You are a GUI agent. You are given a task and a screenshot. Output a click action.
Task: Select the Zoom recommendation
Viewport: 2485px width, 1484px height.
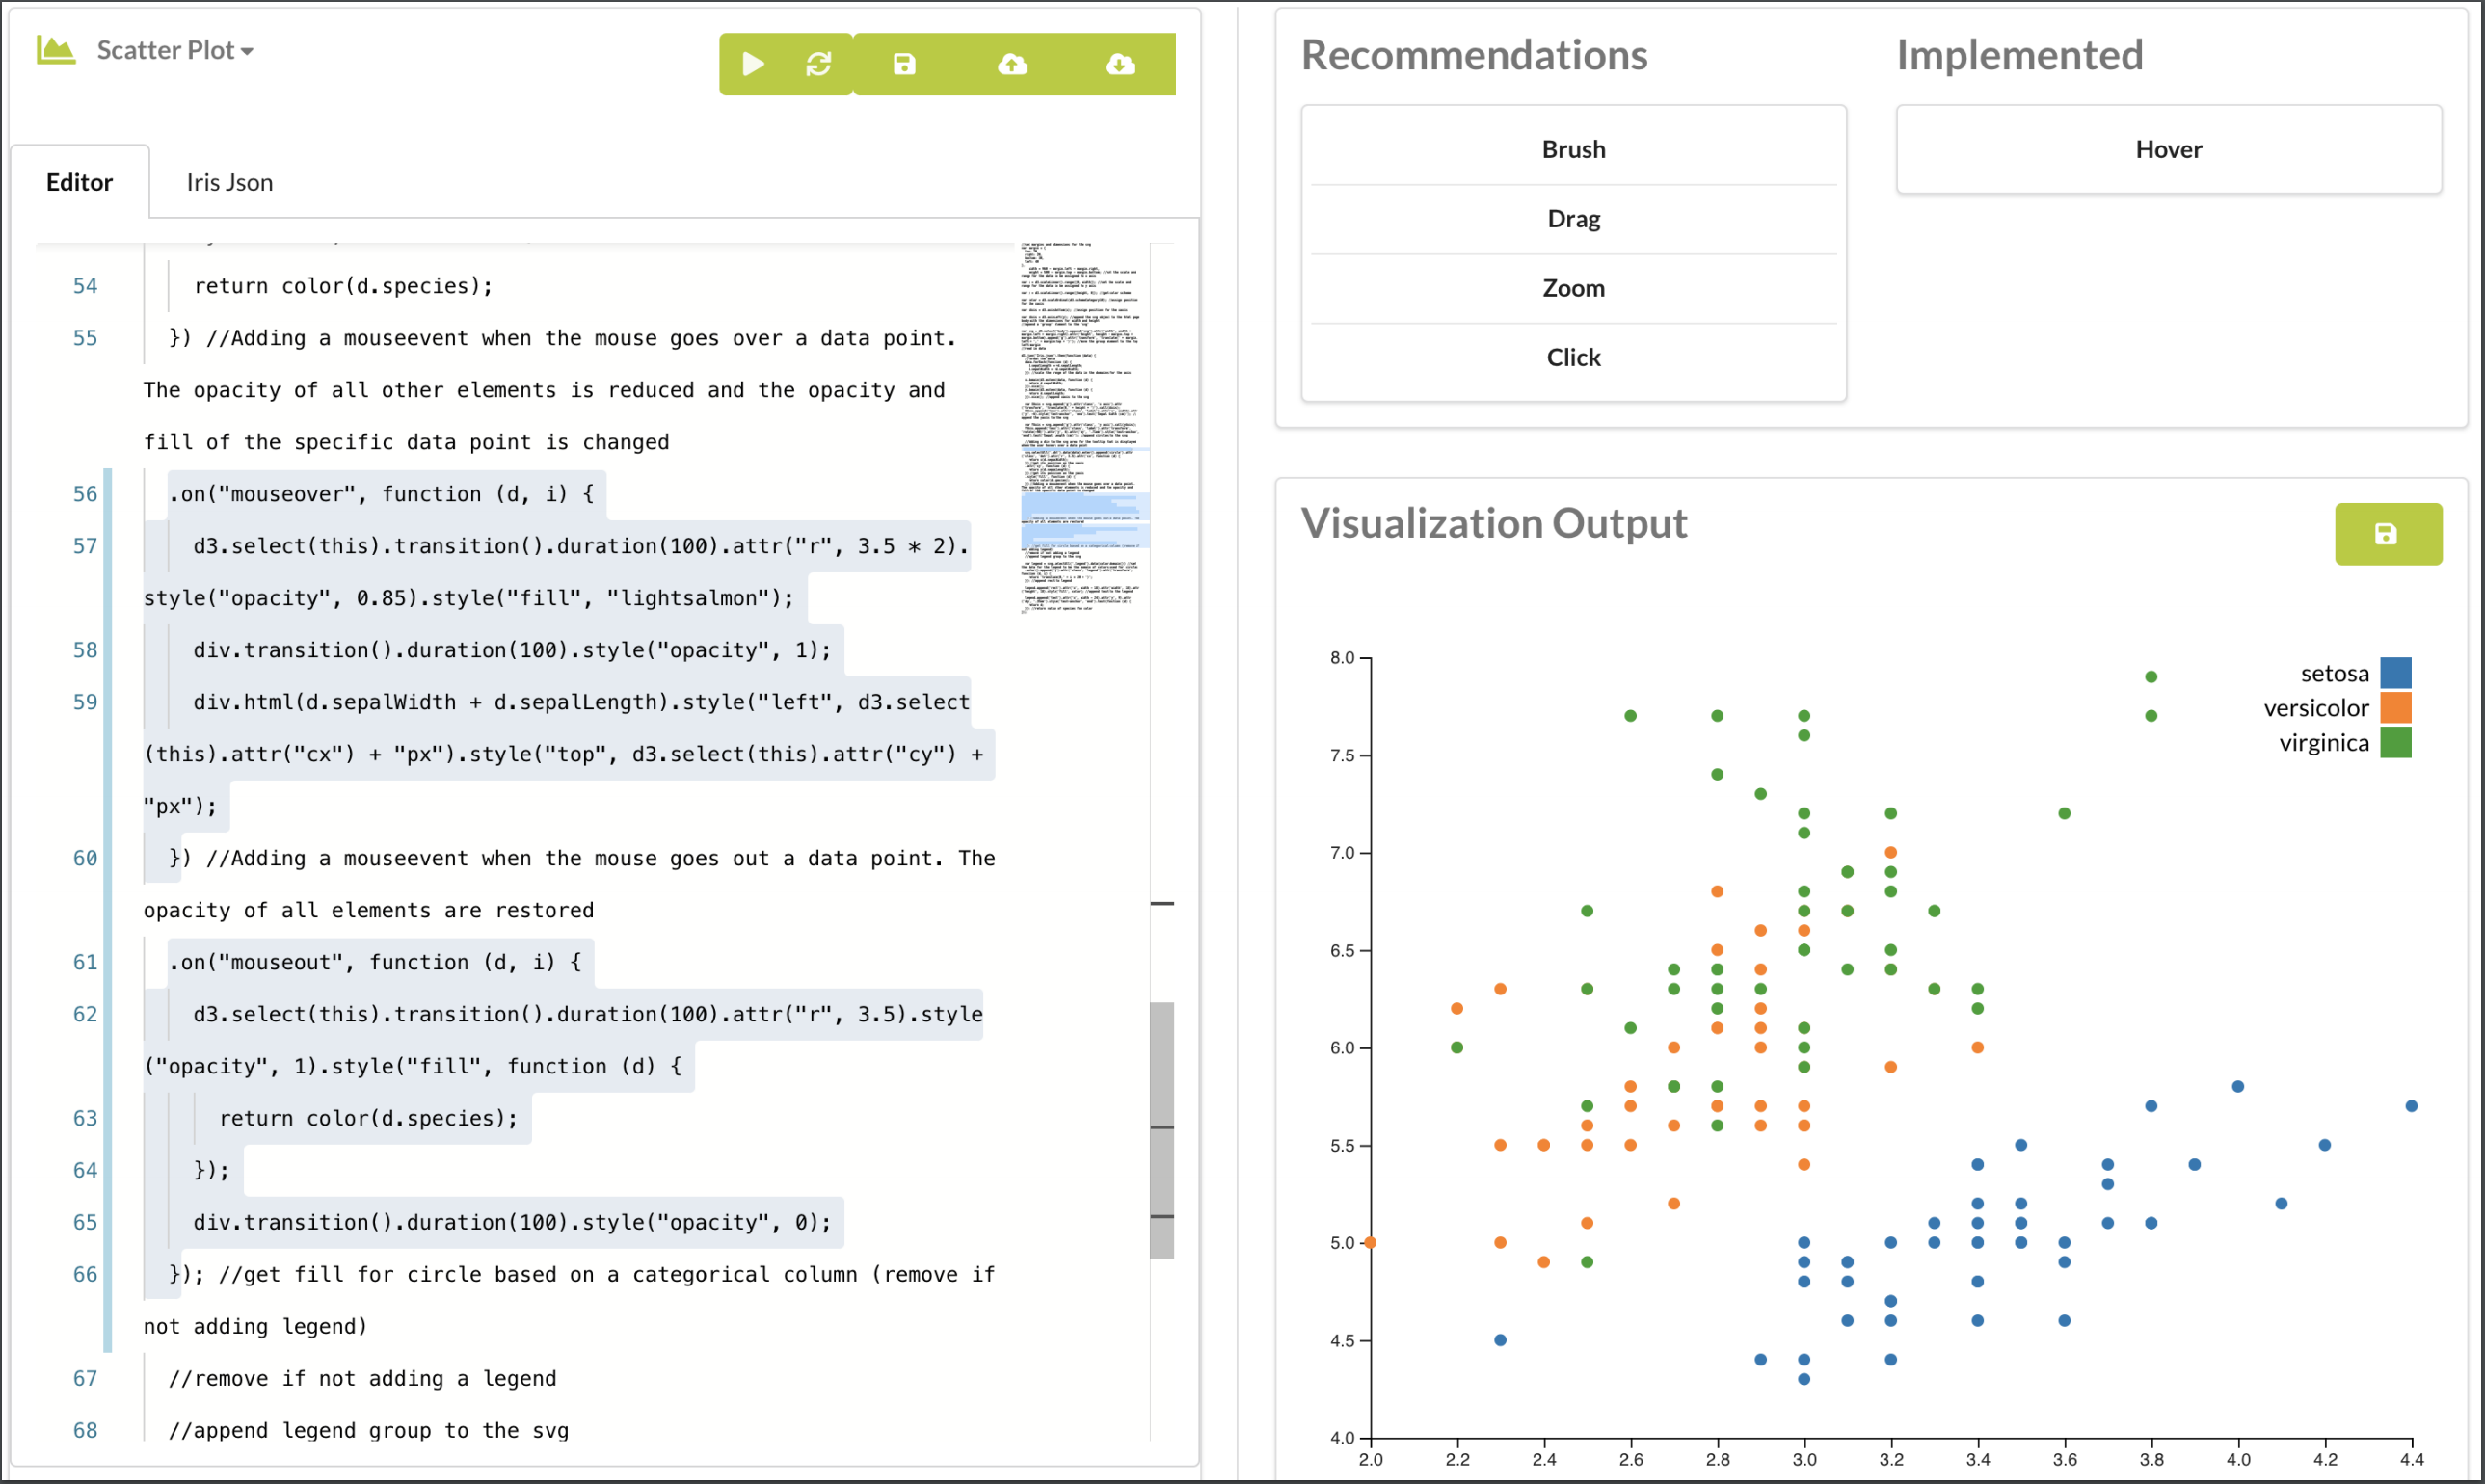[x=1573, y=288]
